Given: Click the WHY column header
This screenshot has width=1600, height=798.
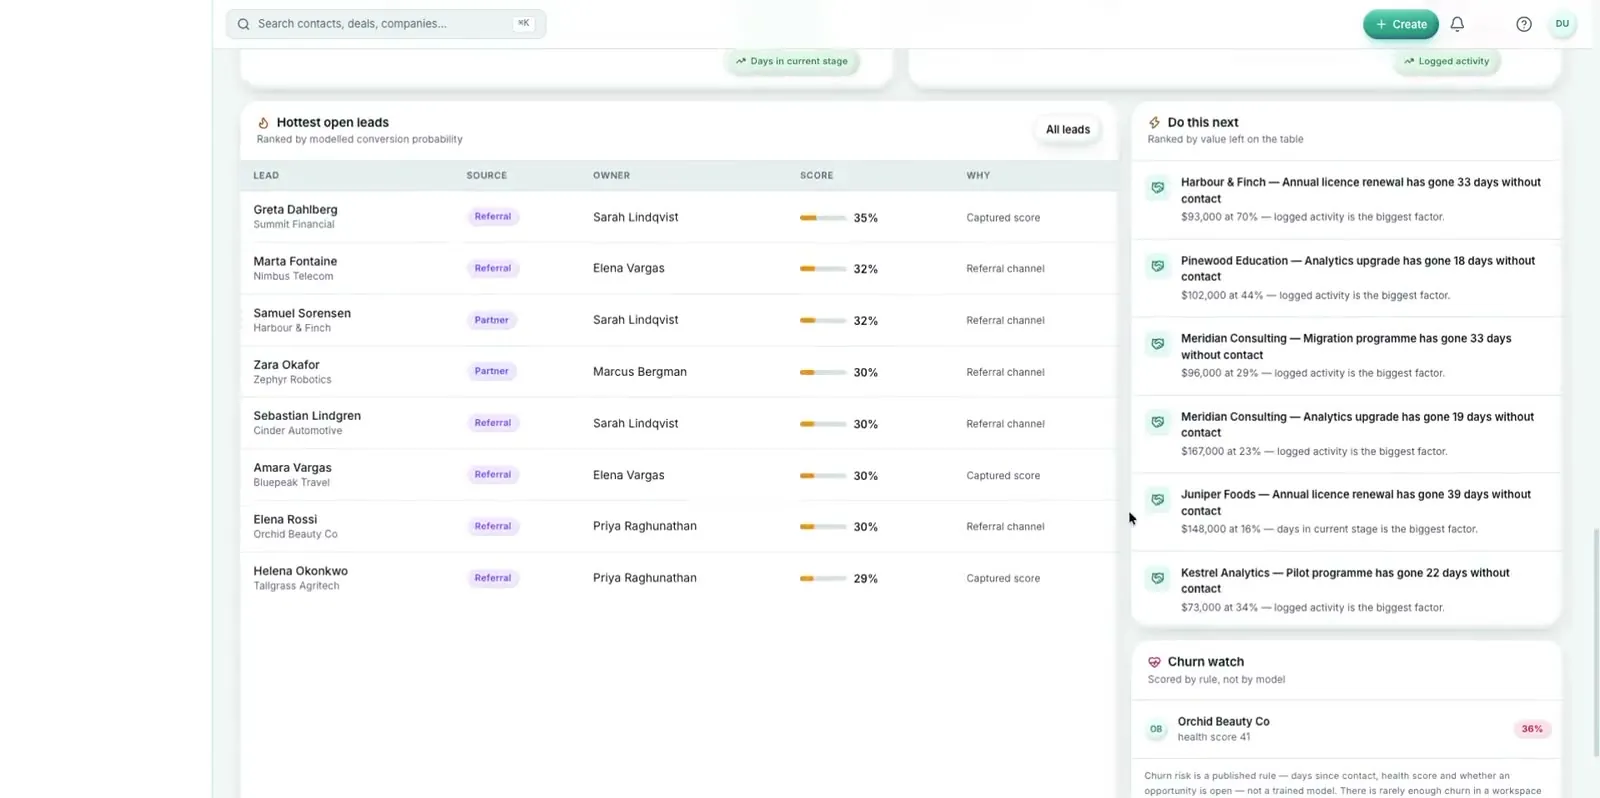Looking at the screenshot, I should pyautogui.click(x=978, y=176).
